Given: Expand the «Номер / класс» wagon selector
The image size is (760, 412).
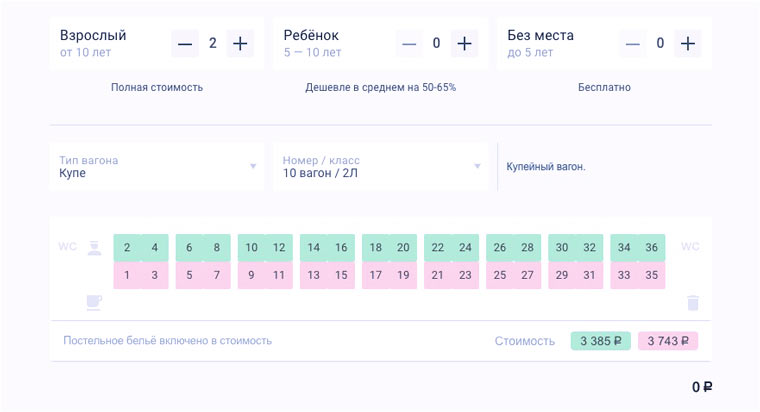Looking at the screenshot, I should 381,166.
